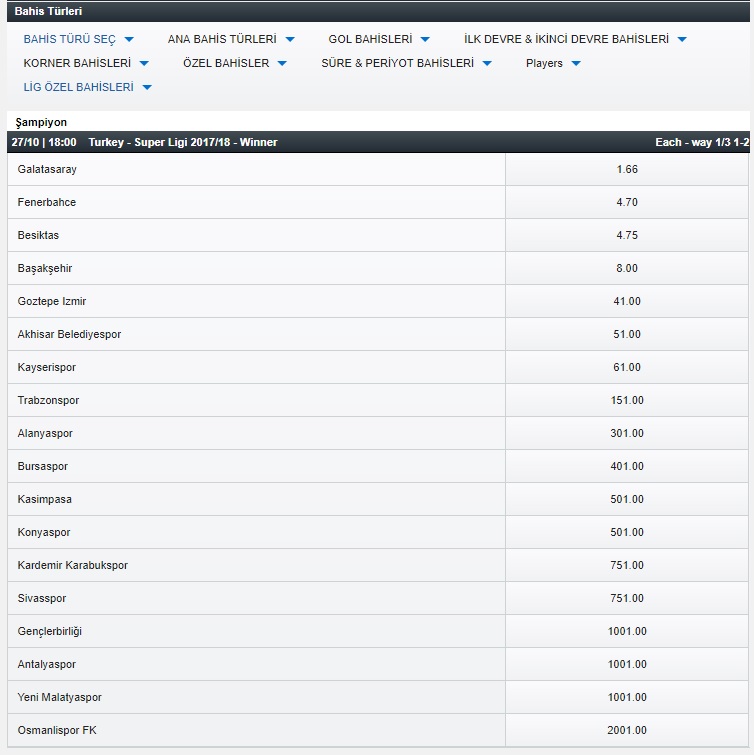Viewport: 754px width, 755px height.
Task: Click the Kardemir Karabukspor team name
Action: (73, 565)
